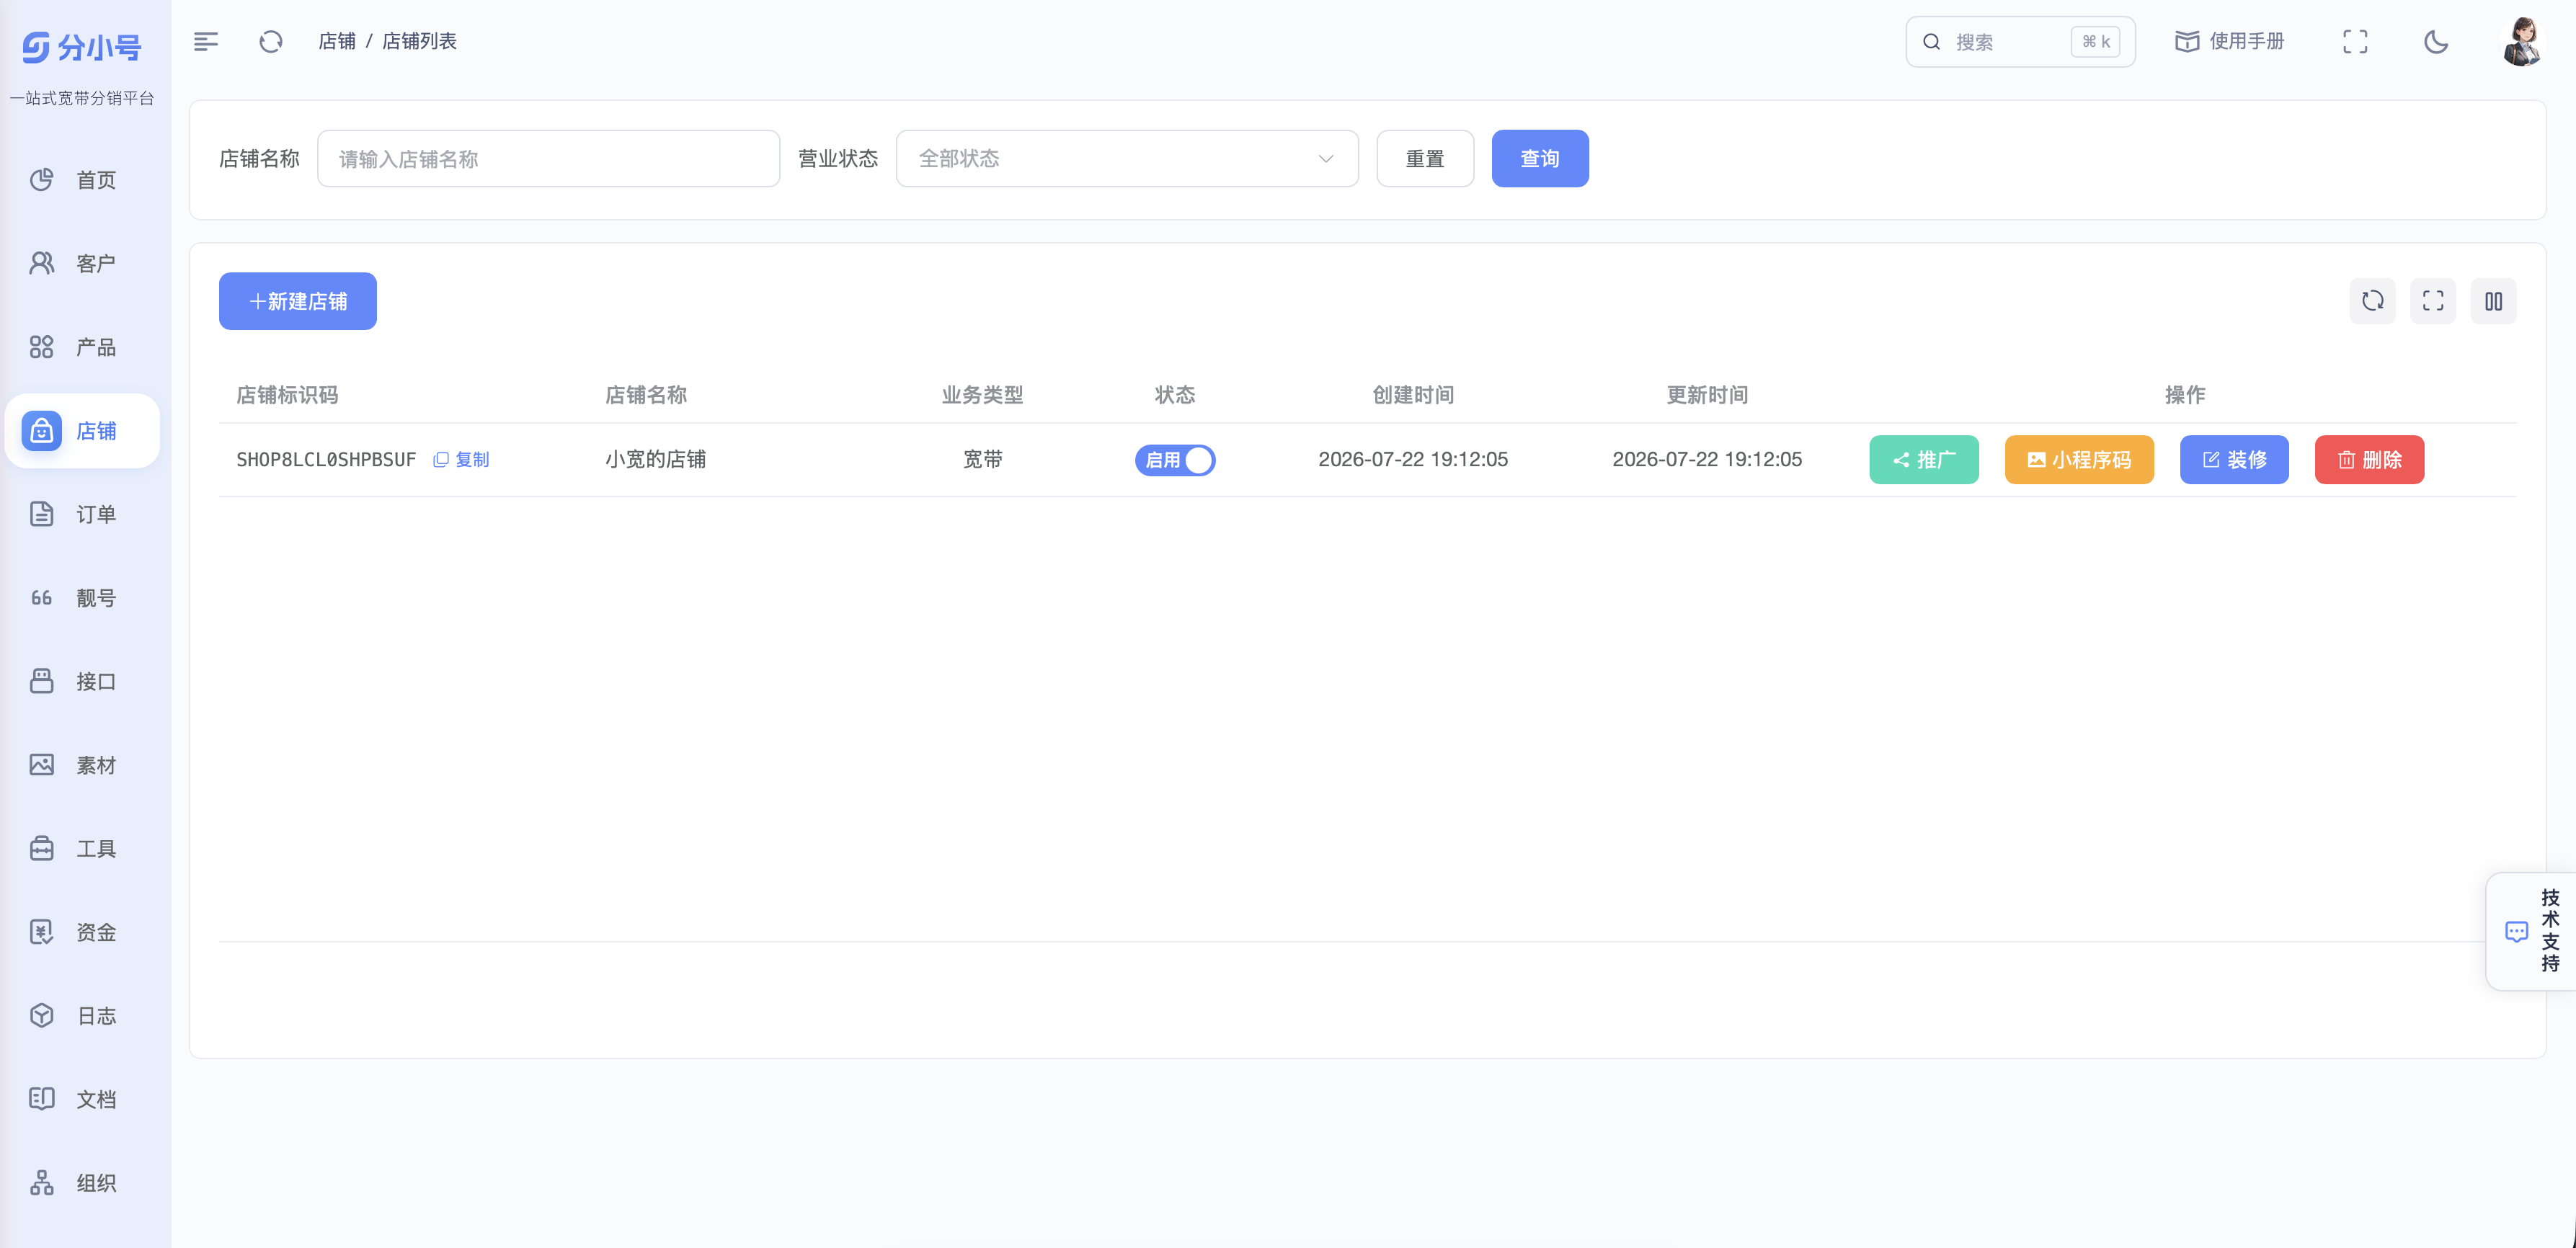Image resolution: width=2576 pixels, height=1248 pixels.
Task: Open the 使用手册 user manual
Action: click(2229, 41)
